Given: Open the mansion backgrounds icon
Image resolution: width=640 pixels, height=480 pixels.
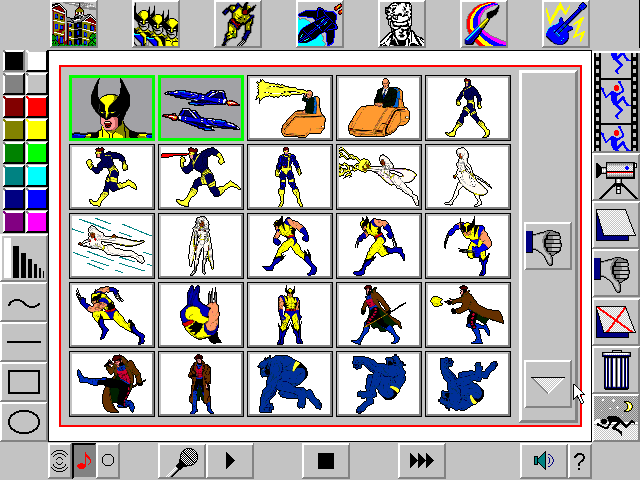Looking at the screenshot, I should [74, 24].
